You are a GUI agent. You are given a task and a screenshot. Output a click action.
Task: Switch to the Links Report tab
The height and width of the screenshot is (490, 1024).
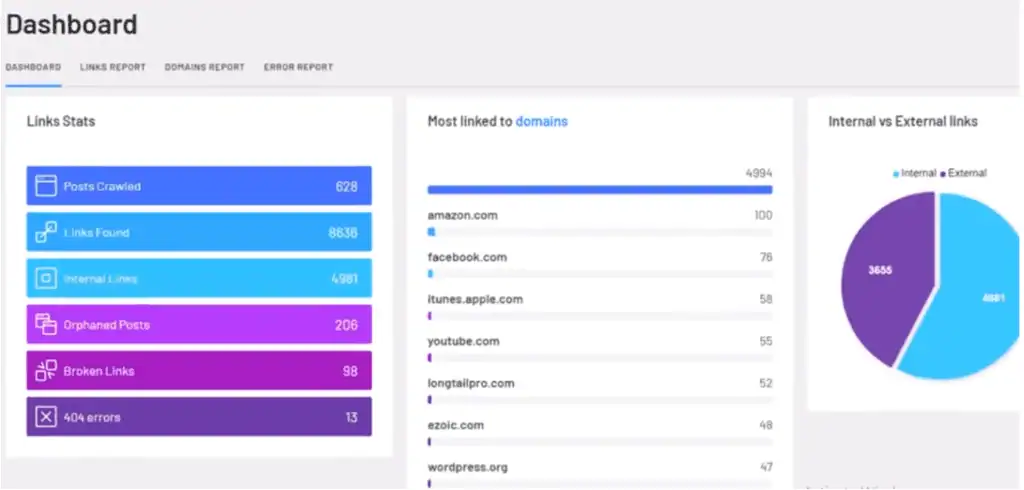113,67
